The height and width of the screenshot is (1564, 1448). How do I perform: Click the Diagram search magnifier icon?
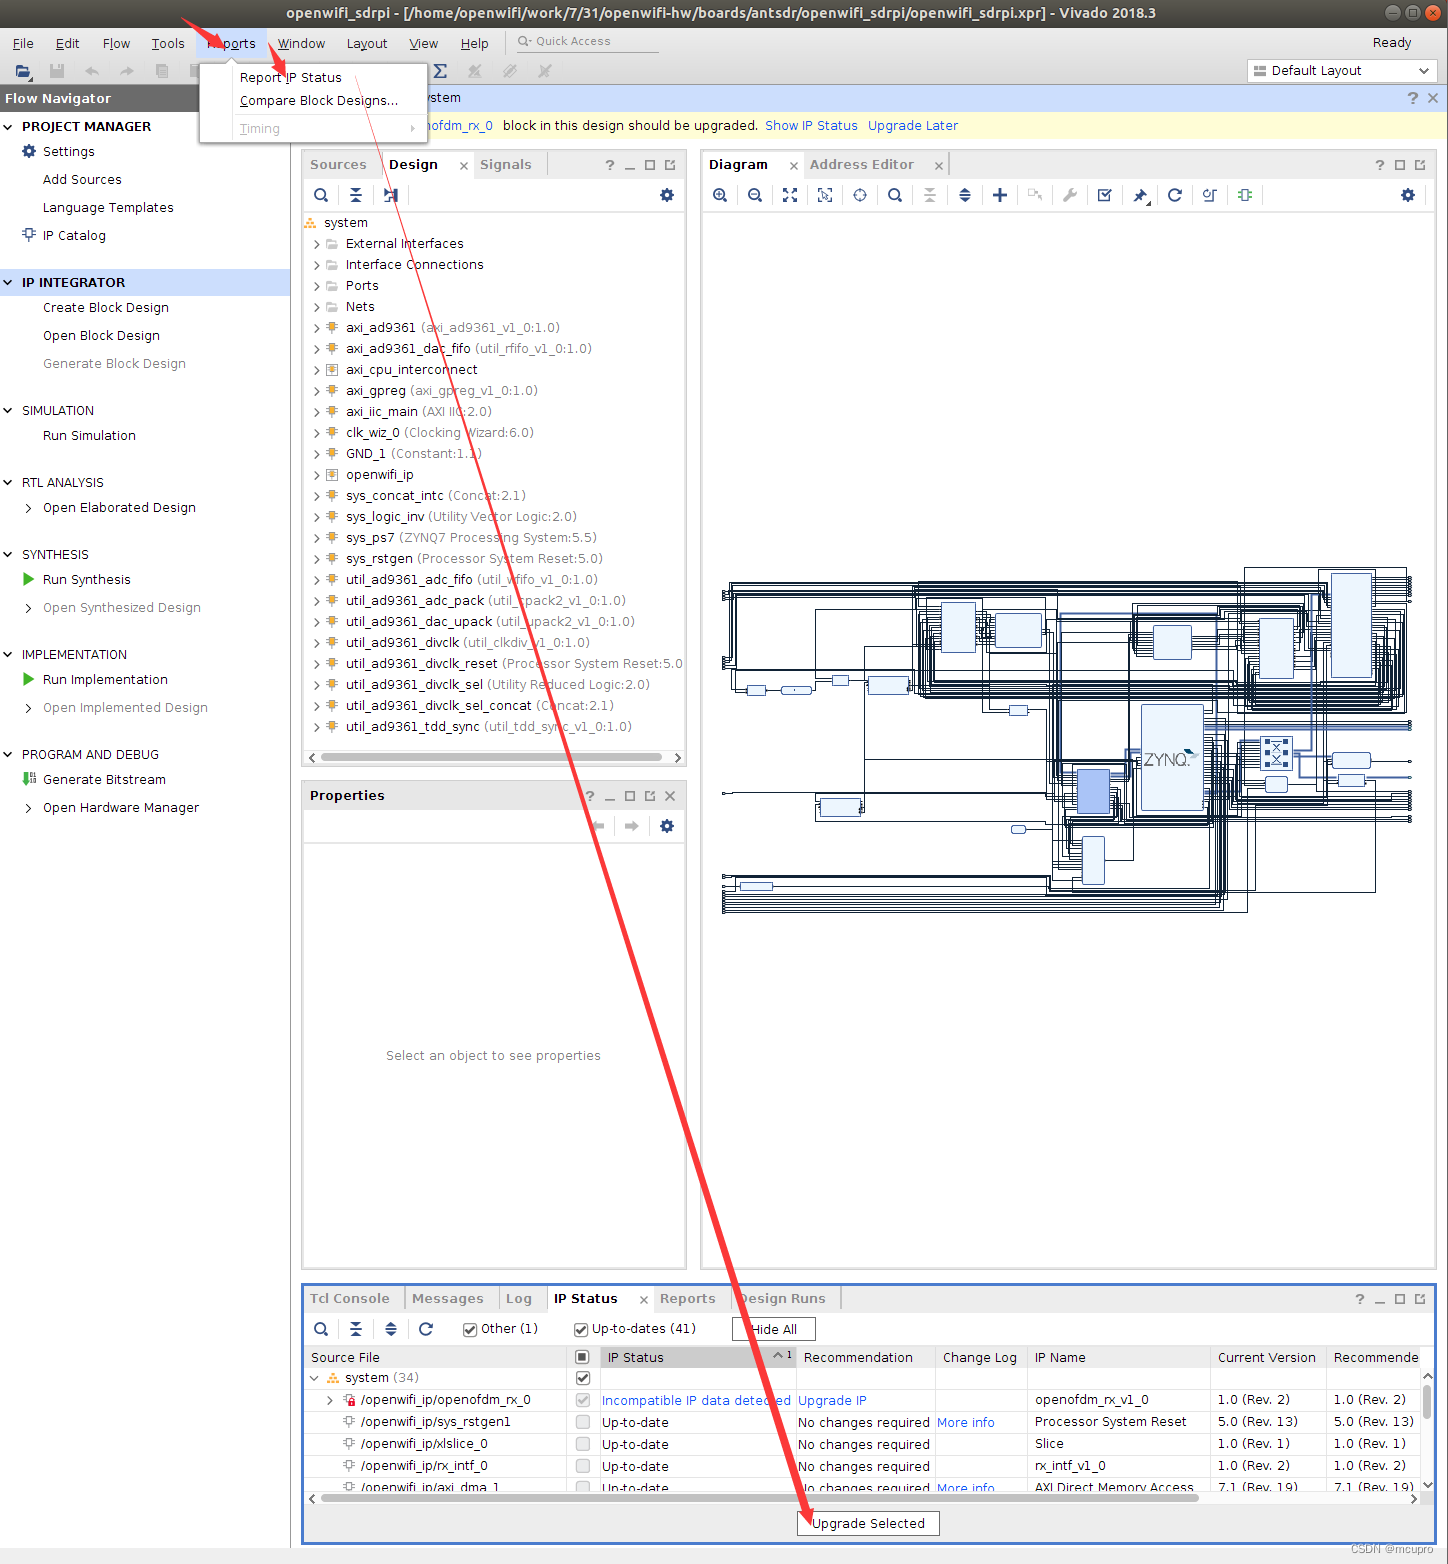895,195
